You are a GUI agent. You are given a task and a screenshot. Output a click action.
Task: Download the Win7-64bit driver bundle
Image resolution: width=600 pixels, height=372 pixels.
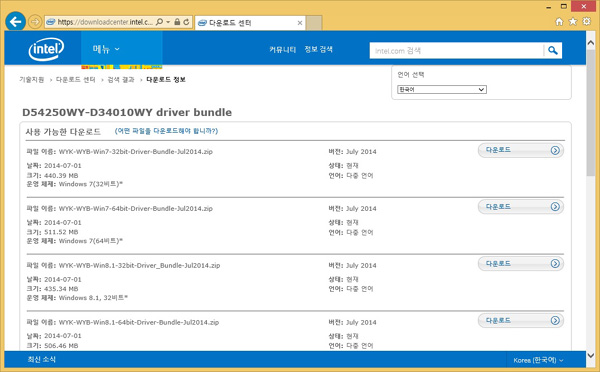(521, 207)
